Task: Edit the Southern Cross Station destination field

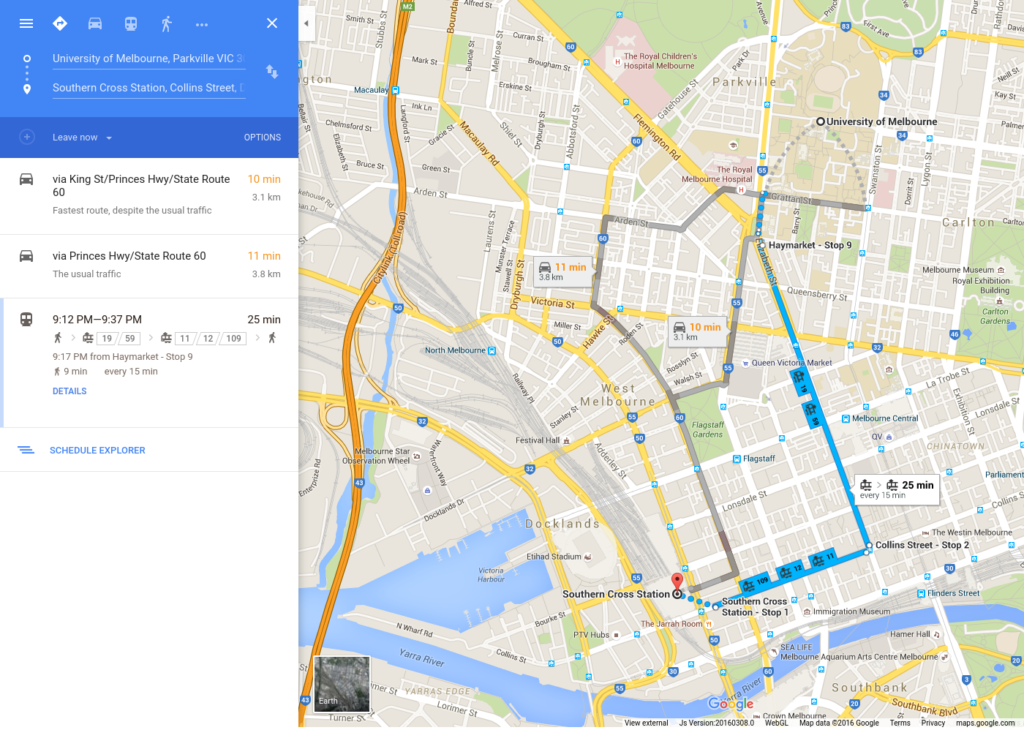Action: pyautogui.click(x=149, y=88)
